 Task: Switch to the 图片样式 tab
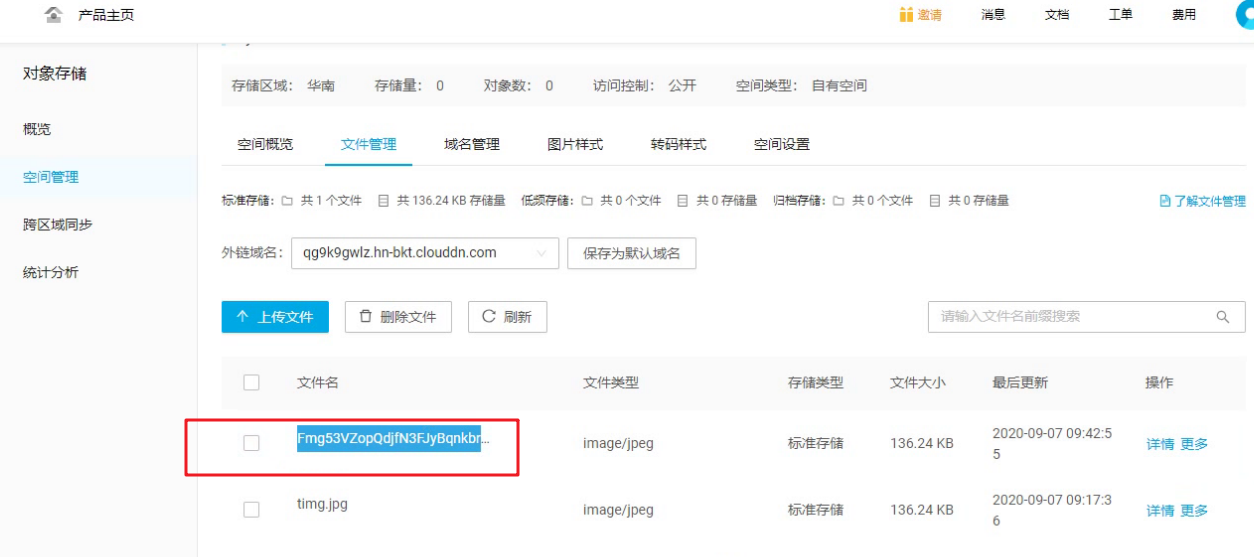point(575,144)
